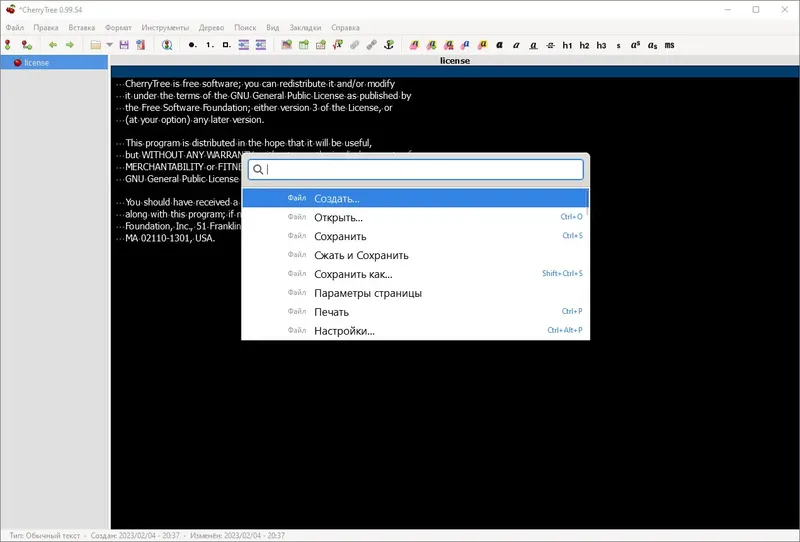The width and height of the screenshot is (800, 542).
Task: Find in all nodes icon
Action: (x=167, y=45)
